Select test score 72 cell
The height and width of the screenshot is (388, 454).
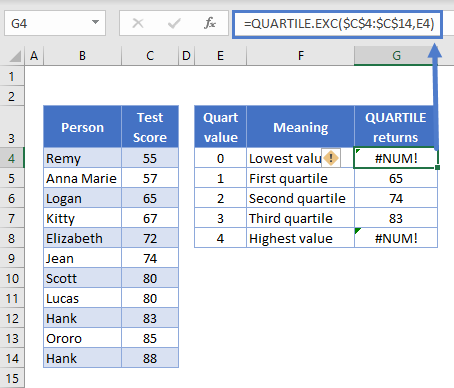pyautogui.click(x=150, y=238)
